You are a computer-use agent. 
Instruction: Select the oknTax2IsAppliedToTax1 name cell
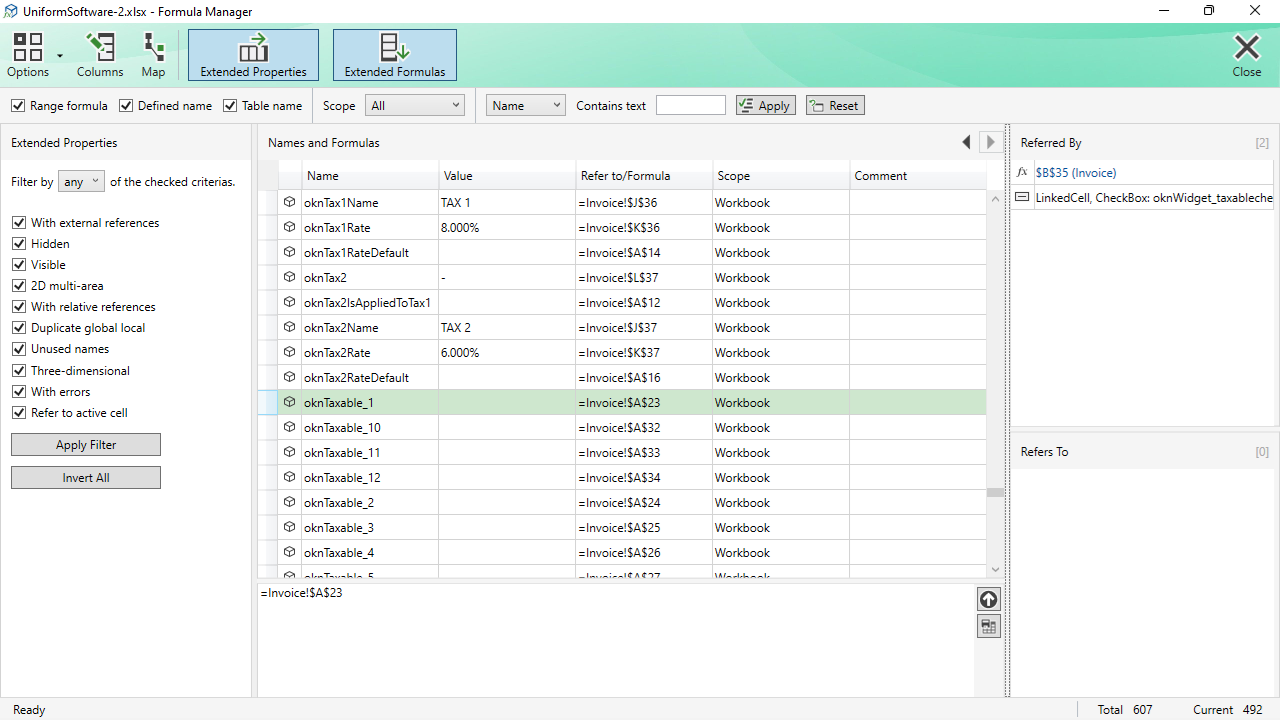point(370,302)
